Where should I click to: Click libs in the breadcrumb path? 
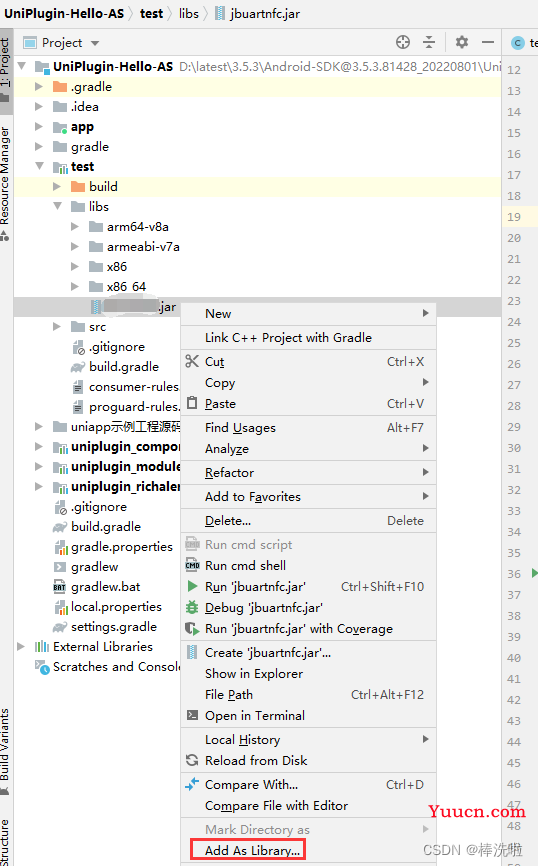click(x=188, y=14)
